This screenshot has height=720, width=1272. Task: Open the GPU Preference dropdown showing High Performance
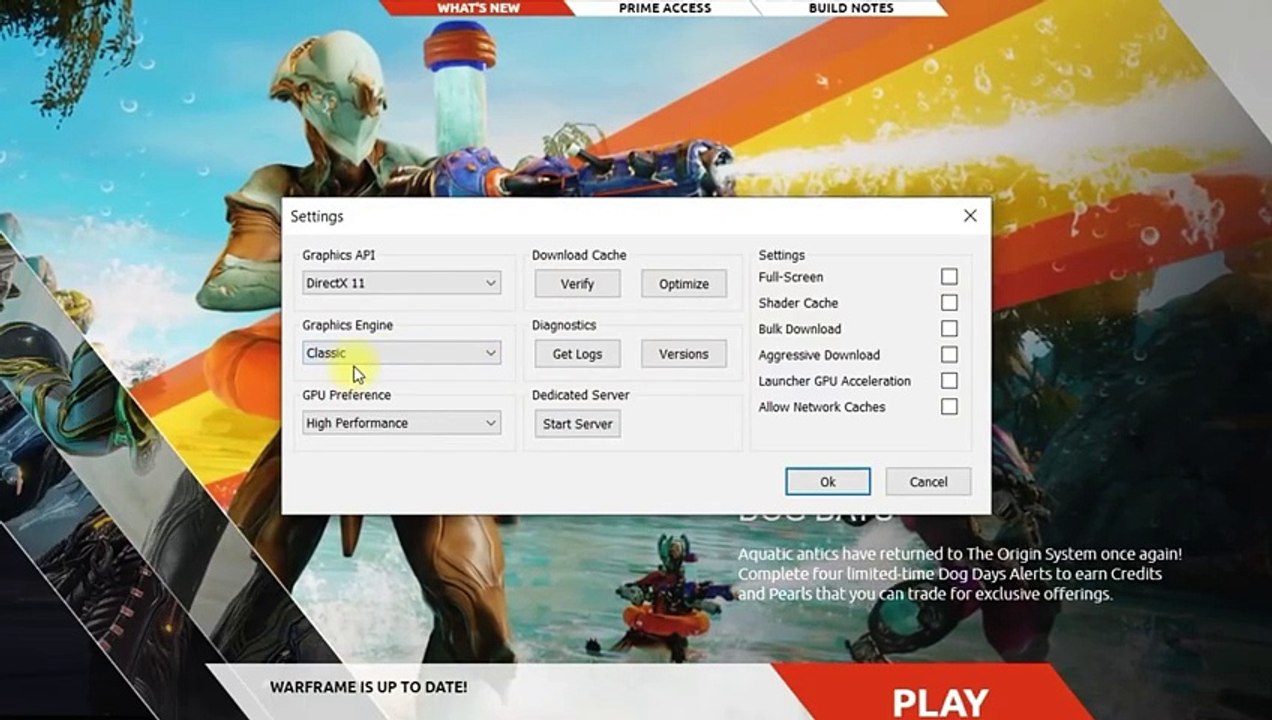pos(401,423)
